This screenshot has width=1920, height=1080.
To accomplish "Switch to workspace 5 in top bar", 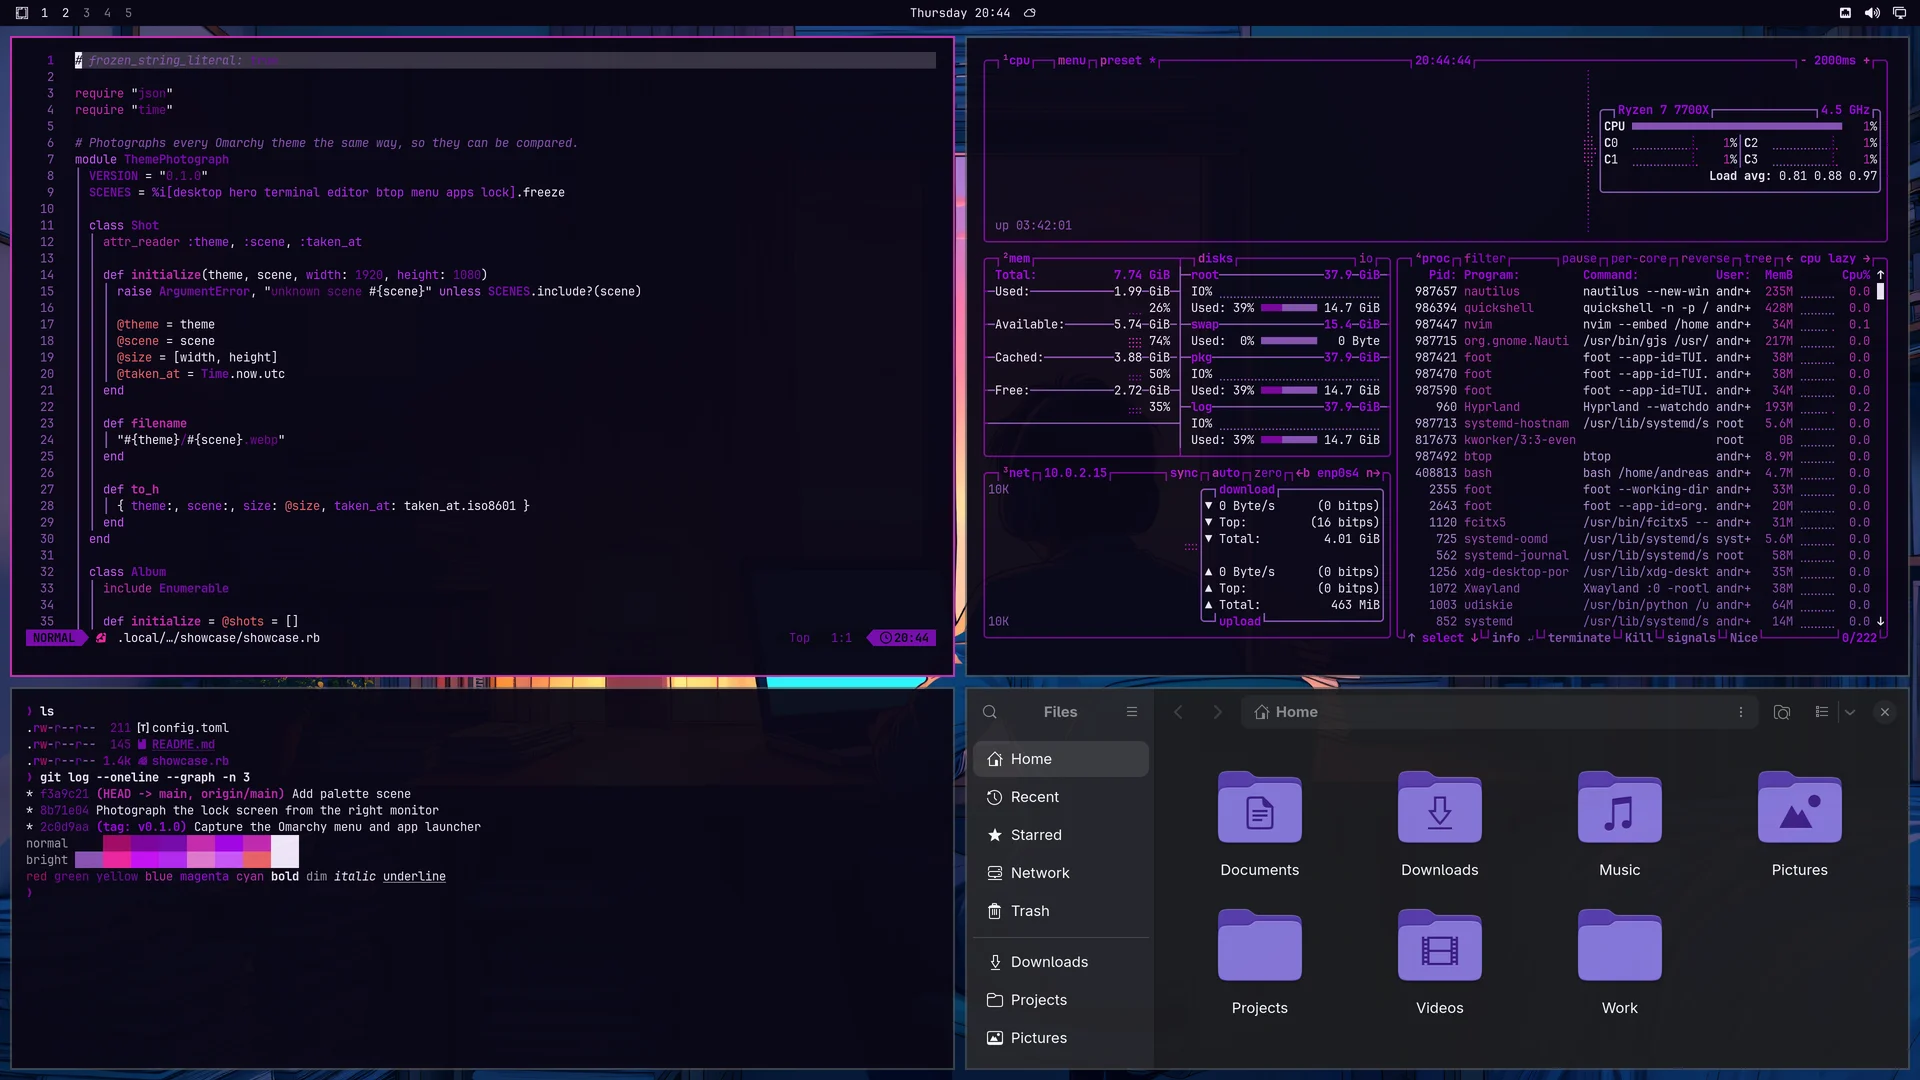I will pos(128,13).
